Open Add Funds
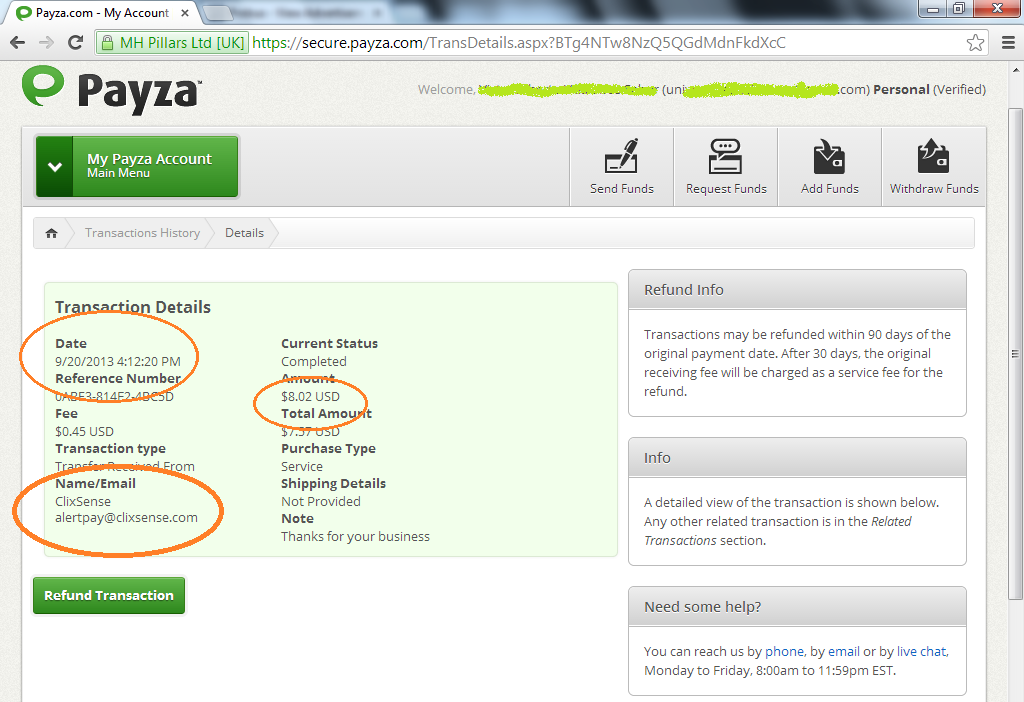Screen dimensions: 1024x702 [x=829, y=167]
